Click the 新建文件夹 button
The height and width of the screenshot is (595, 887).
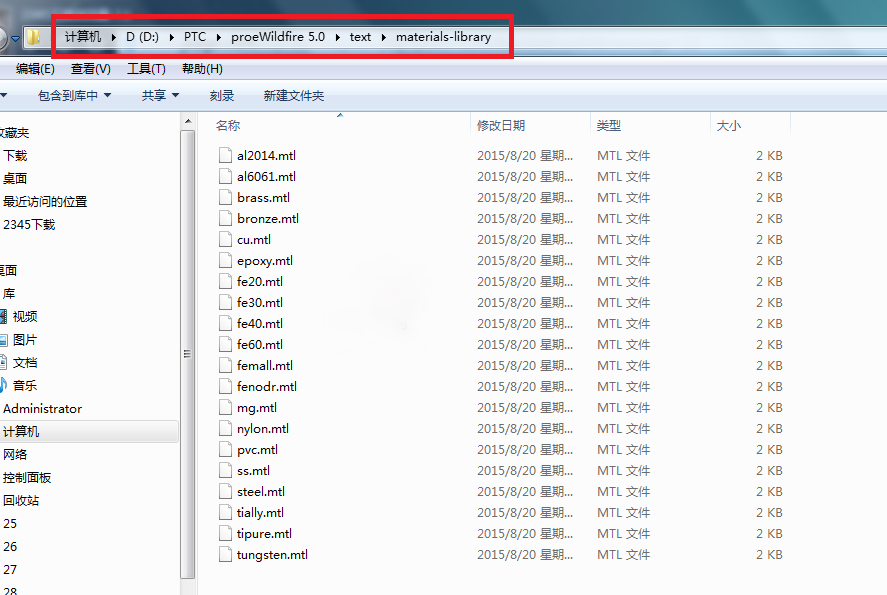pyautogui.click(x=294, y=96)
